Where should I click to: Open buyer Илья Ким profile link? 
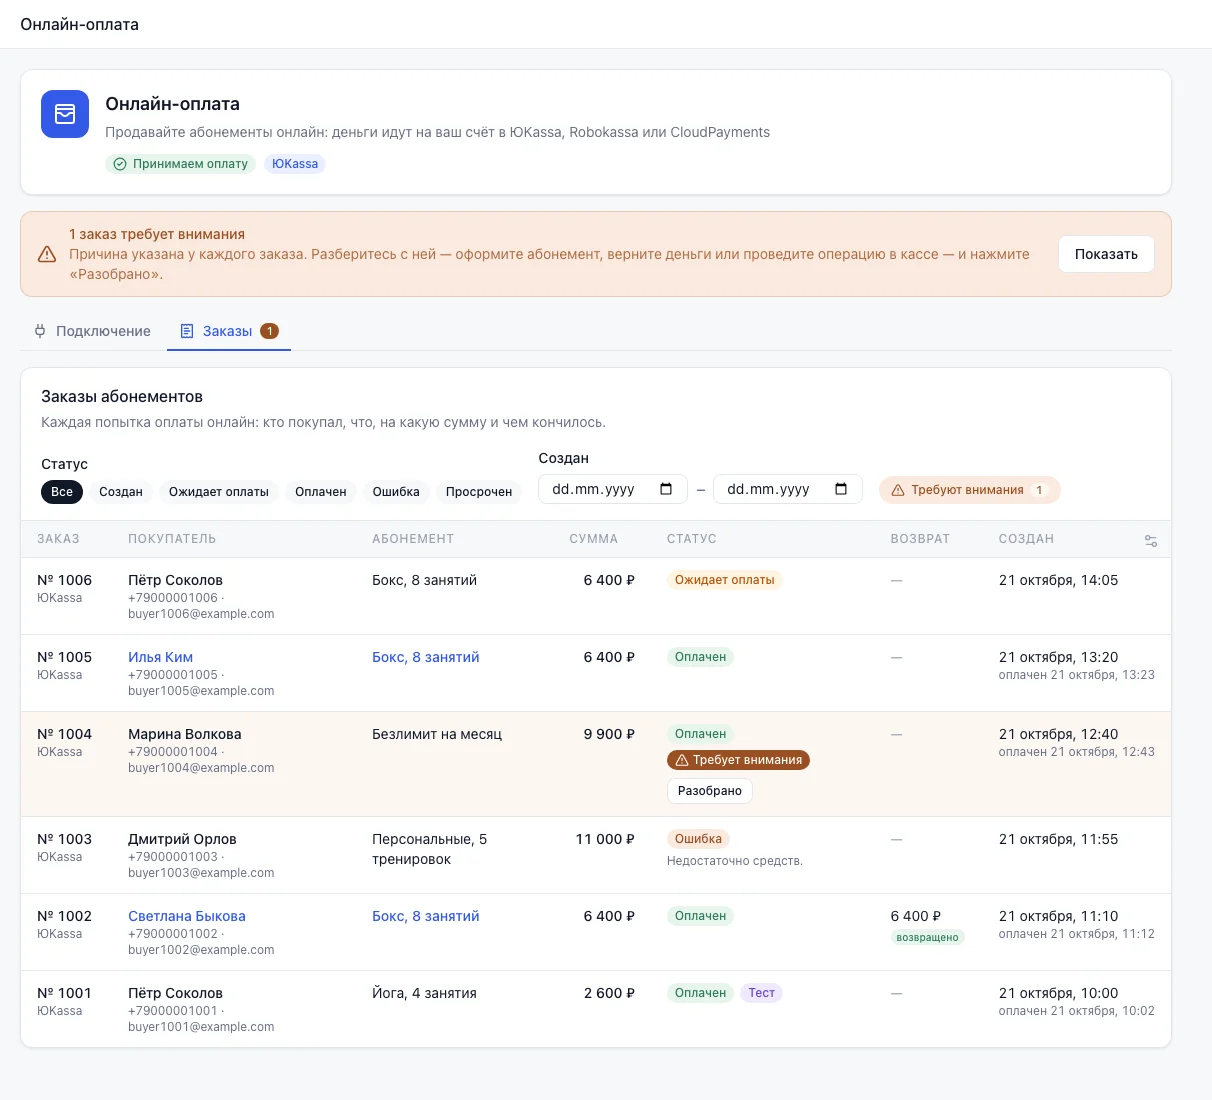(160, 657)
